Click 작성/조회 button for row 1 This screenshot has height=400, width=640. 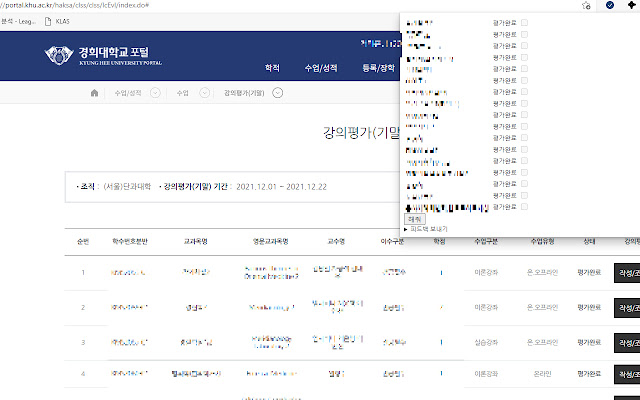627,273
